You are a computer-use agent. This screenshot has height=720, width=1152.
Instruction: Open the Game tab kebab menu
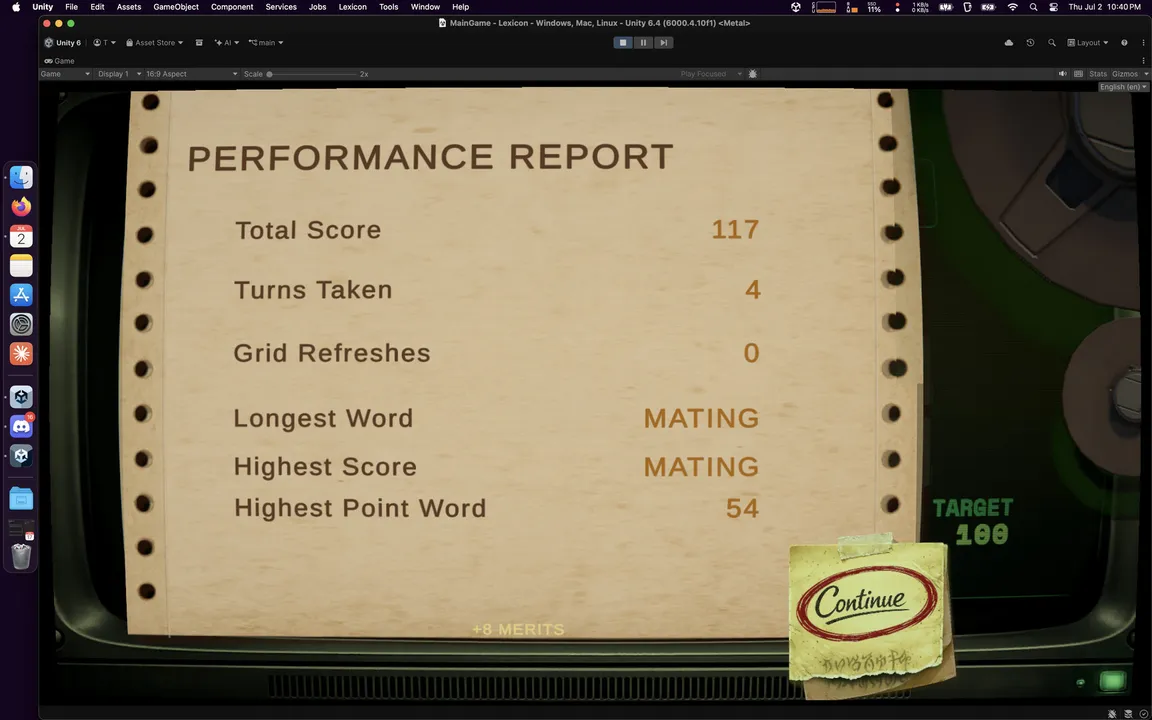1143,61
